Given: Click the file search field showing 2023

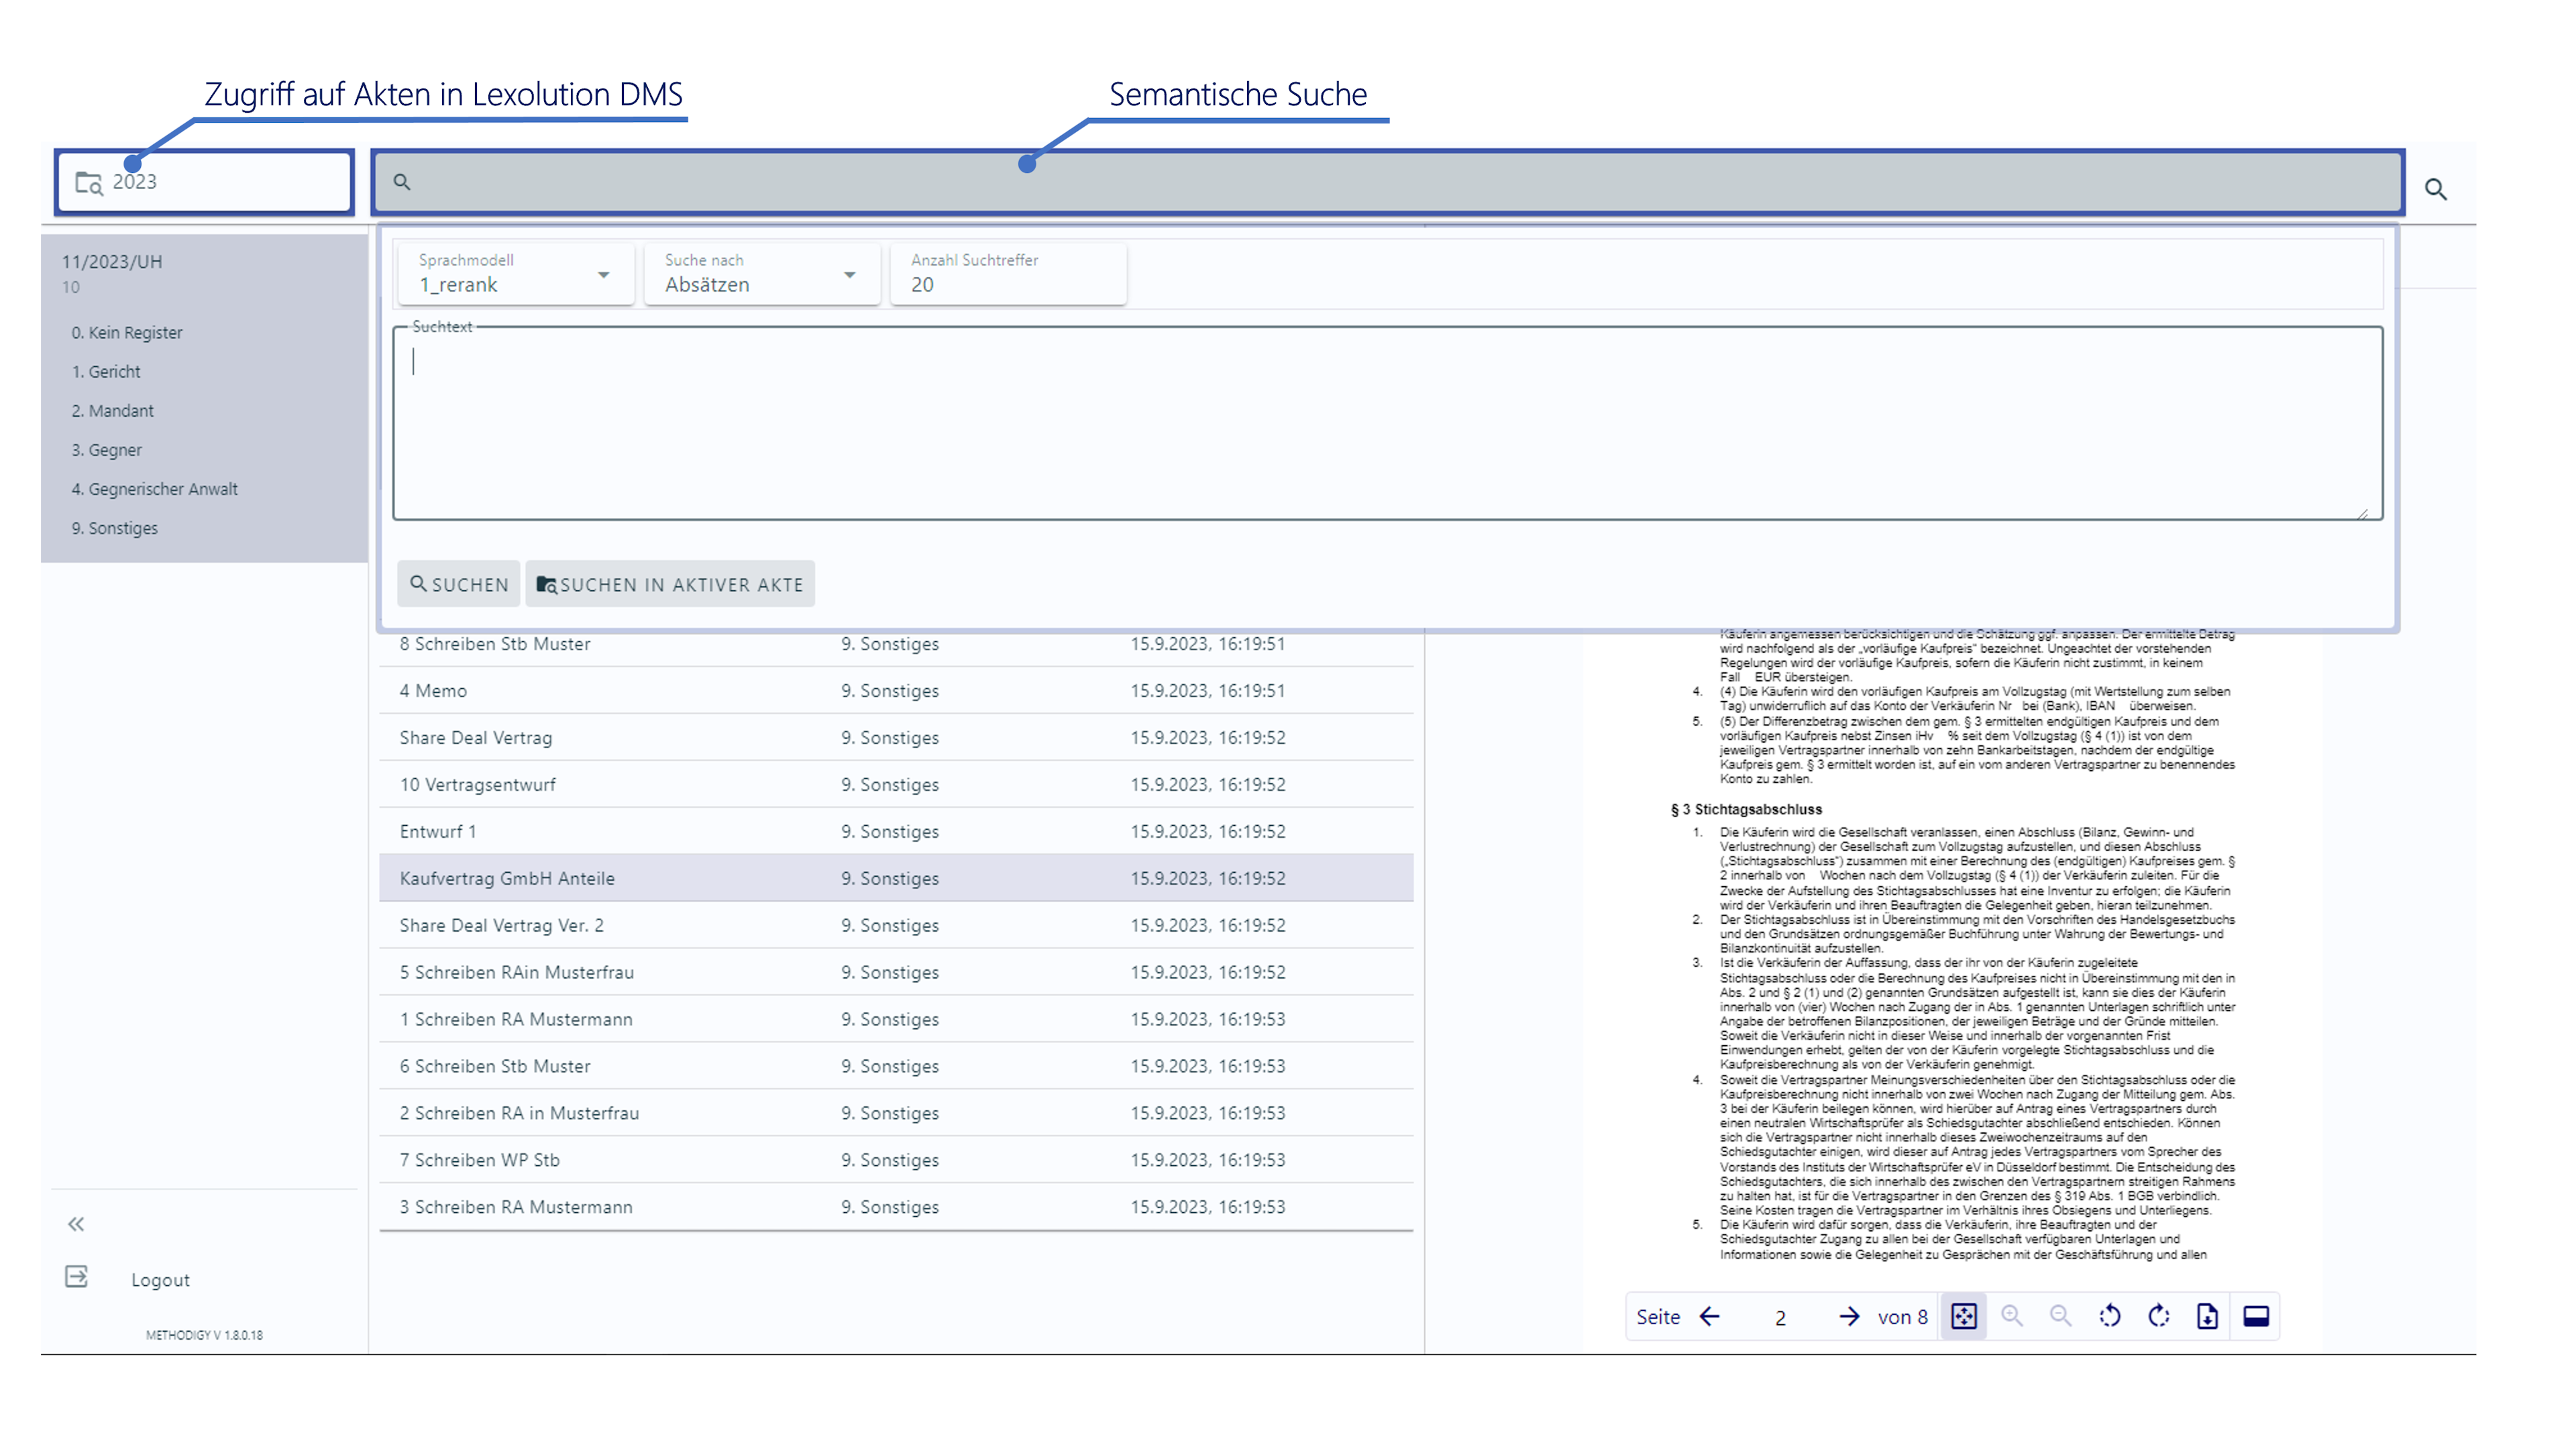Looking at the screenshot, I should click(205, 182).
